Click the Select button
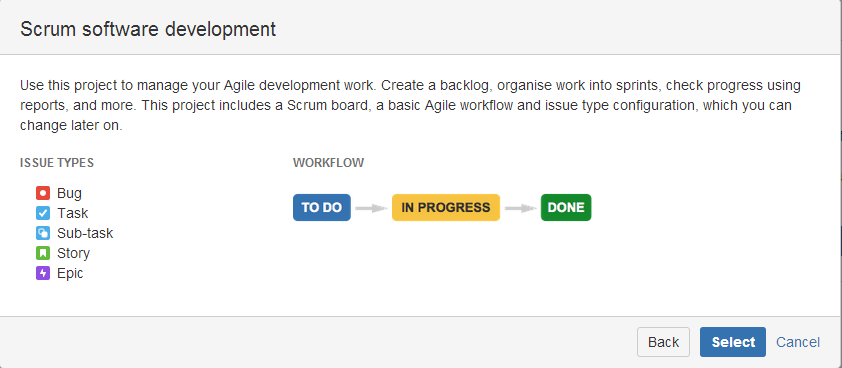Screen dimensions: 842x368 pyautogui.click(x=733, y=342)
